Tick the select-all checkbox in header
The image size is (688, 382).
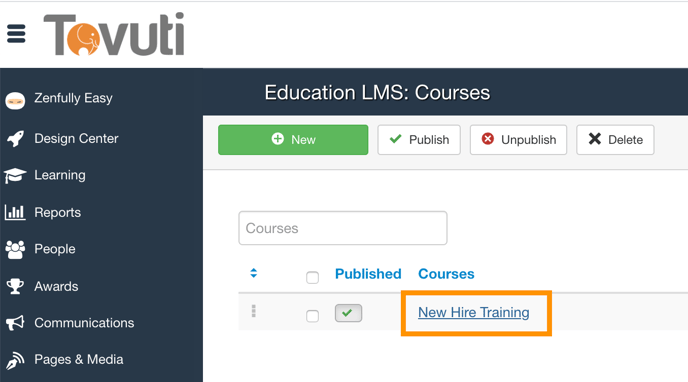(x=312, y=277)
